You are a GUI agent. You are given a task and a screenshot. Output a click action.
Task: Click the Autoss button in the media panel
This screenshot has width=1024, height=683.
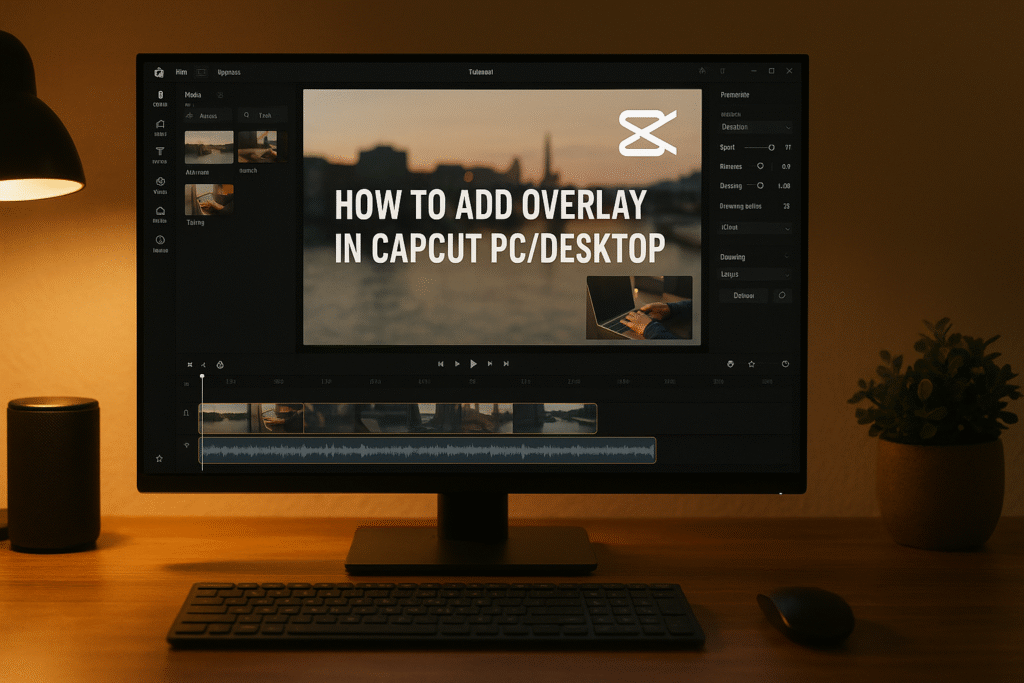[x=208, y=116]
